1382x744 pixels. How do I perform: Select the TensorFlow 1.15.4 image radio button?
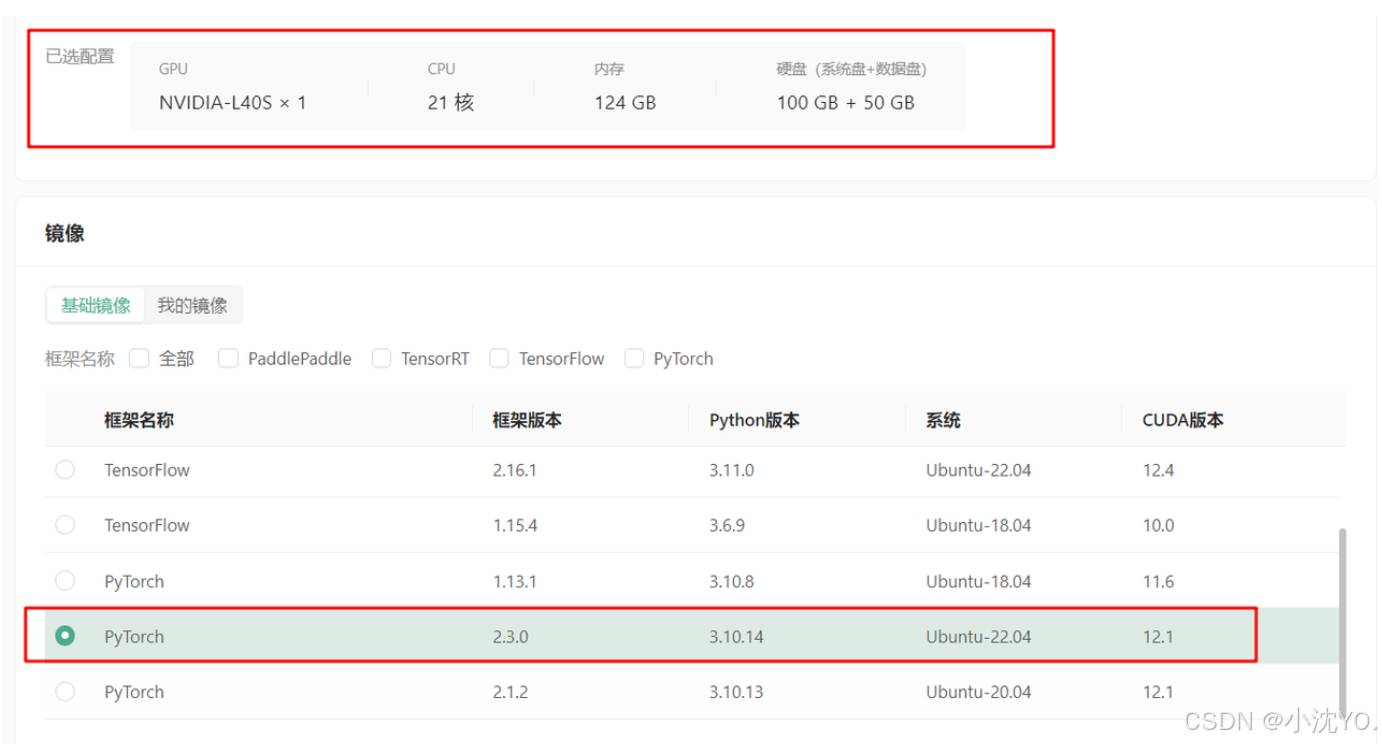[x=65, y=525]
